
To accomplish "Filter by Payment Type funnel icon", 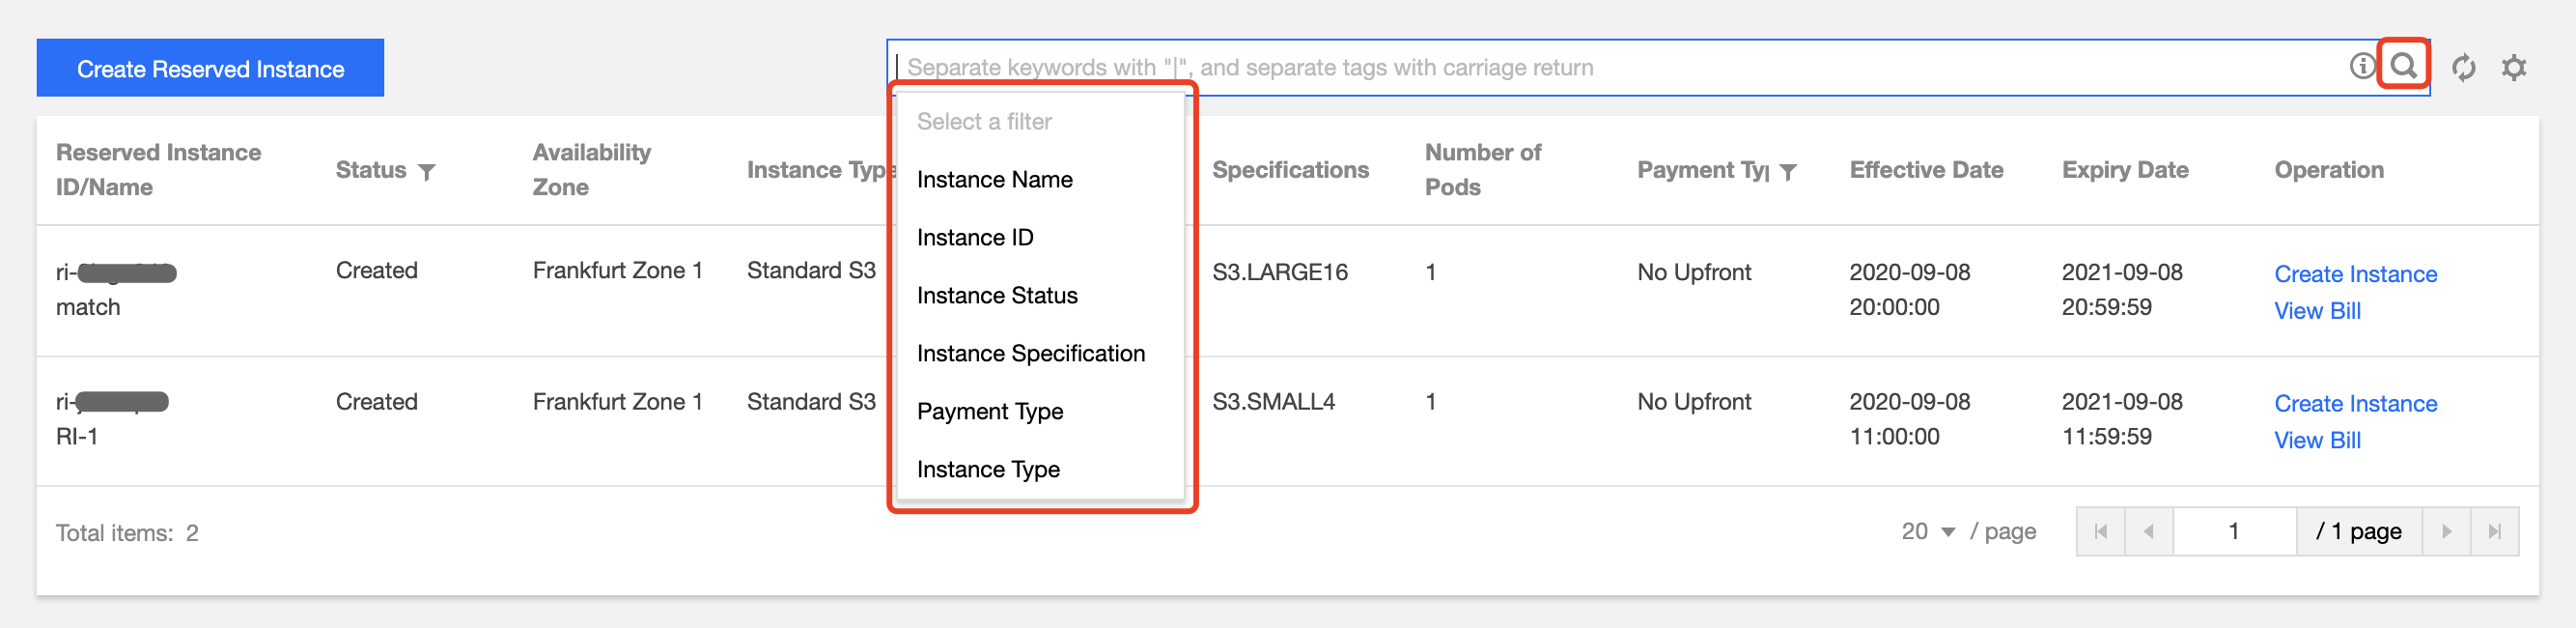I will coord(1788,172).
